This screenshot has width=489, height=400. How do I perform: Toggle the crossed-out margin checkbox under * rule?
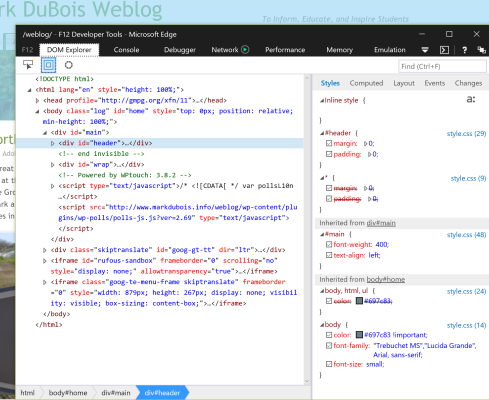tap(329, 188)
